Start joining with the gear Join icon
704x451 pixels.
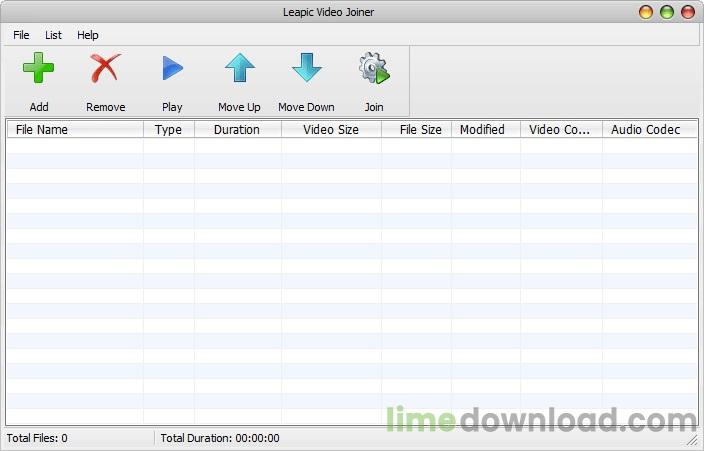[374, 68]
